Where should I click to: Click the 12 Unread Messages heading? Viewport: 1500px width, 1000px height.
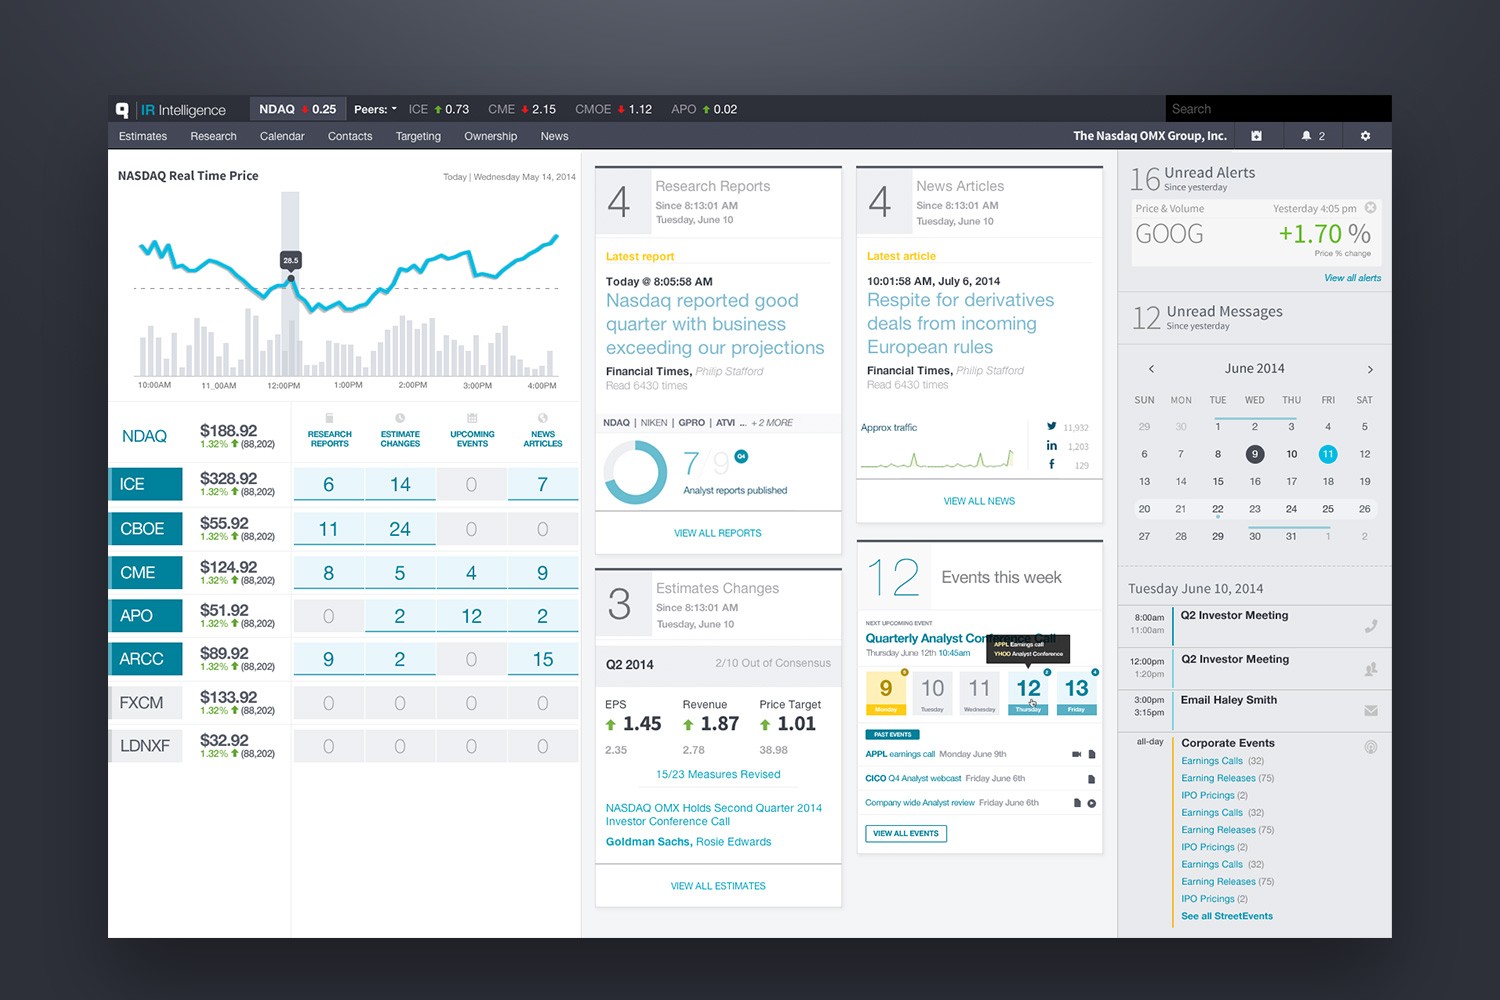click(x=1207, y=317)
